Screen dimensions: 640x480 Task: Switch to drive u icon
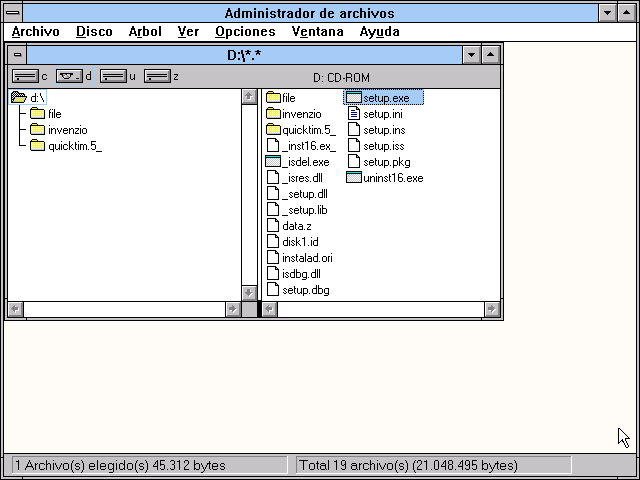pos(113,76)
